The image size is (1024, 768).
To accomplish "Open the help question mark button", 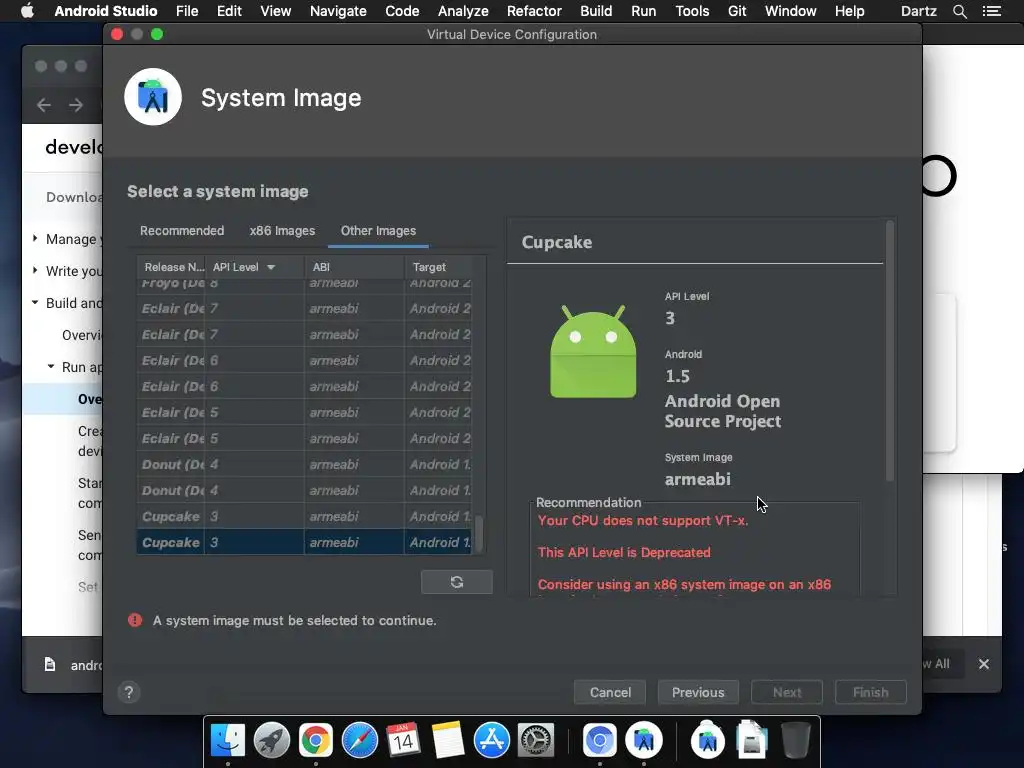I will (x=129, y=692).
